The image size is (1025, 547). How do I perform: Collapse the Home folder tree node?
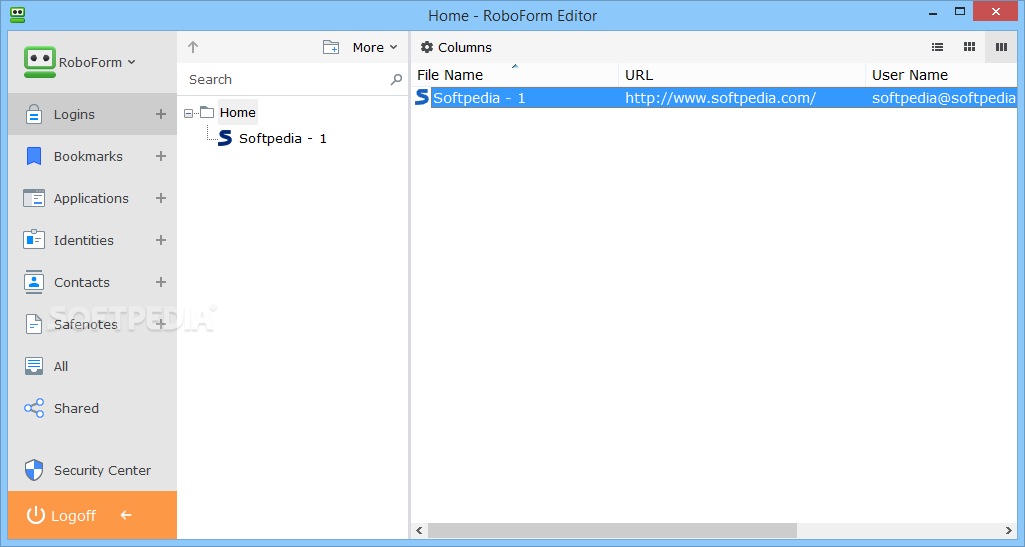188,114
